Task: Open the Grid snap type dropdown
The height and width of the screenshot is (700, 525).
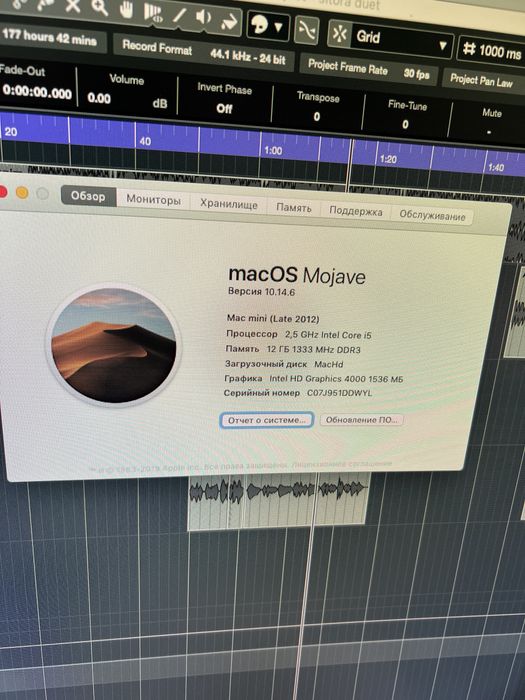Action: pyautogui.click(x=401, y=39)
